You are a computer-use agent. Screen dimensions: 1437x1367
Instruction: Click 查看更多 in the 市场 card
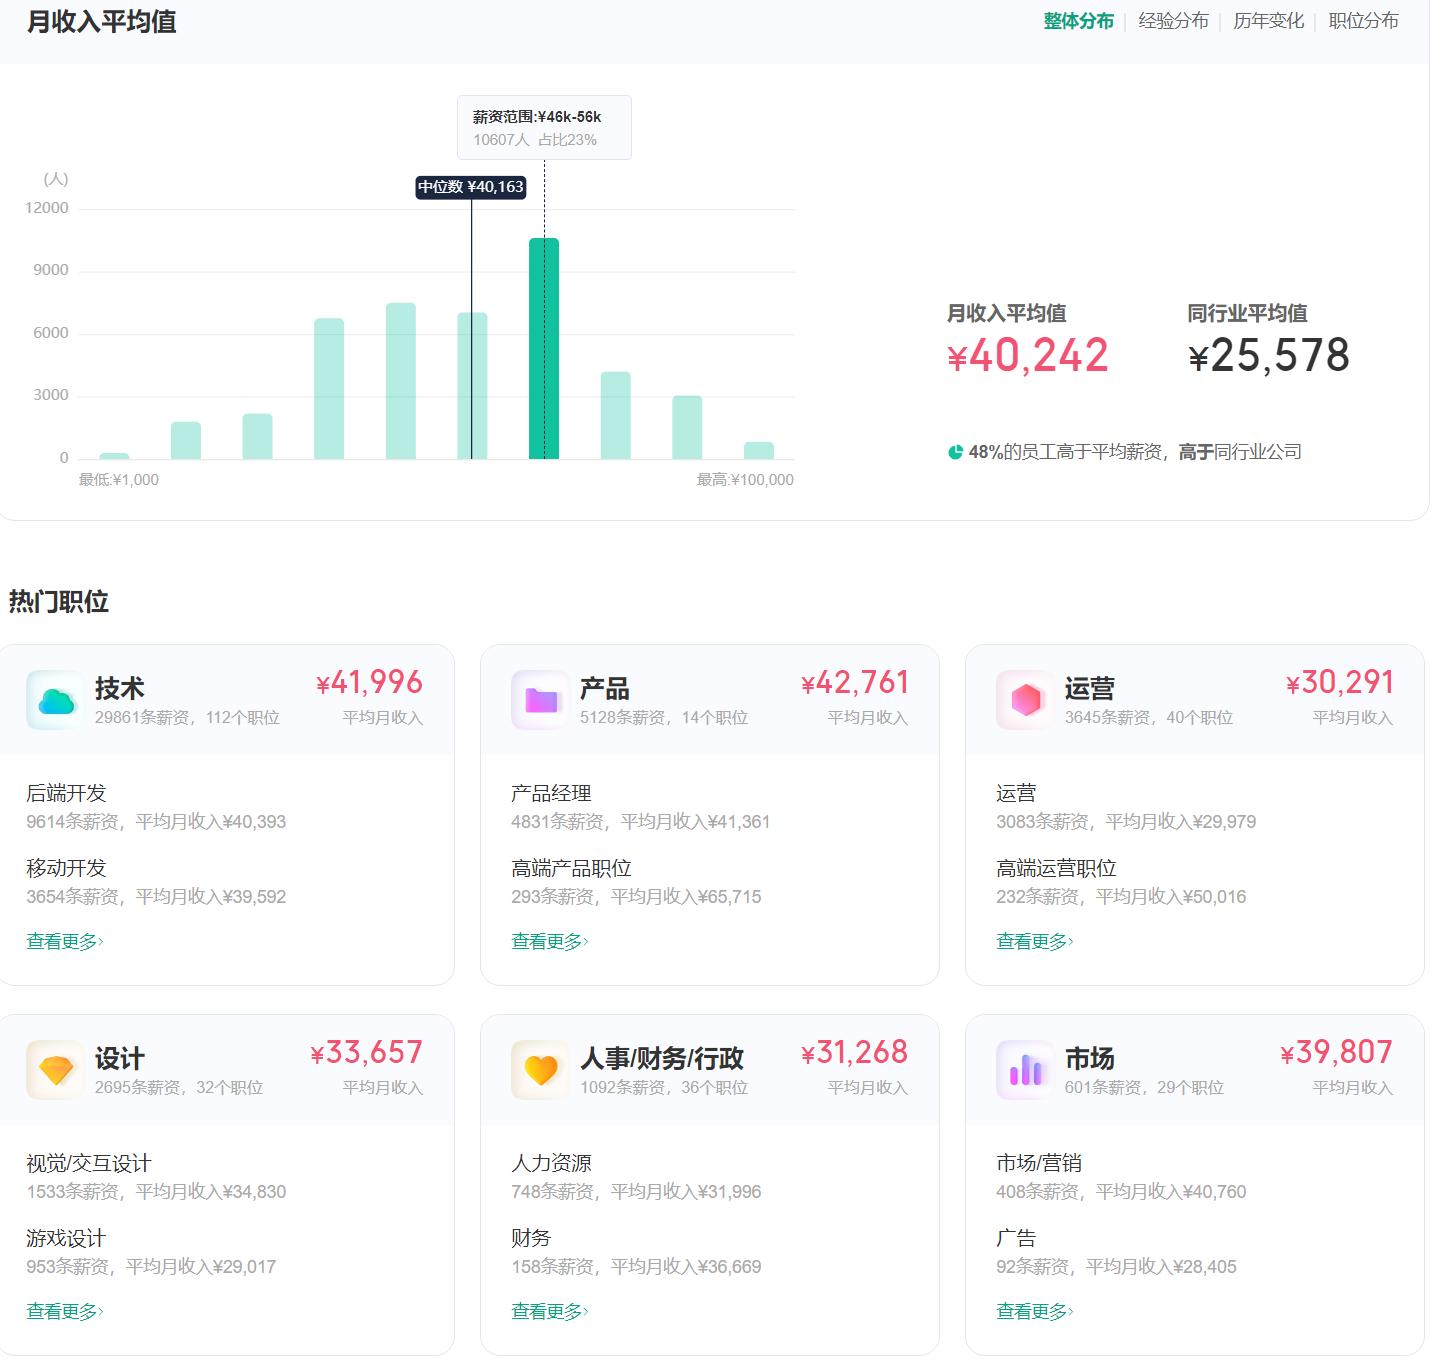[x=1033, y=1311]
